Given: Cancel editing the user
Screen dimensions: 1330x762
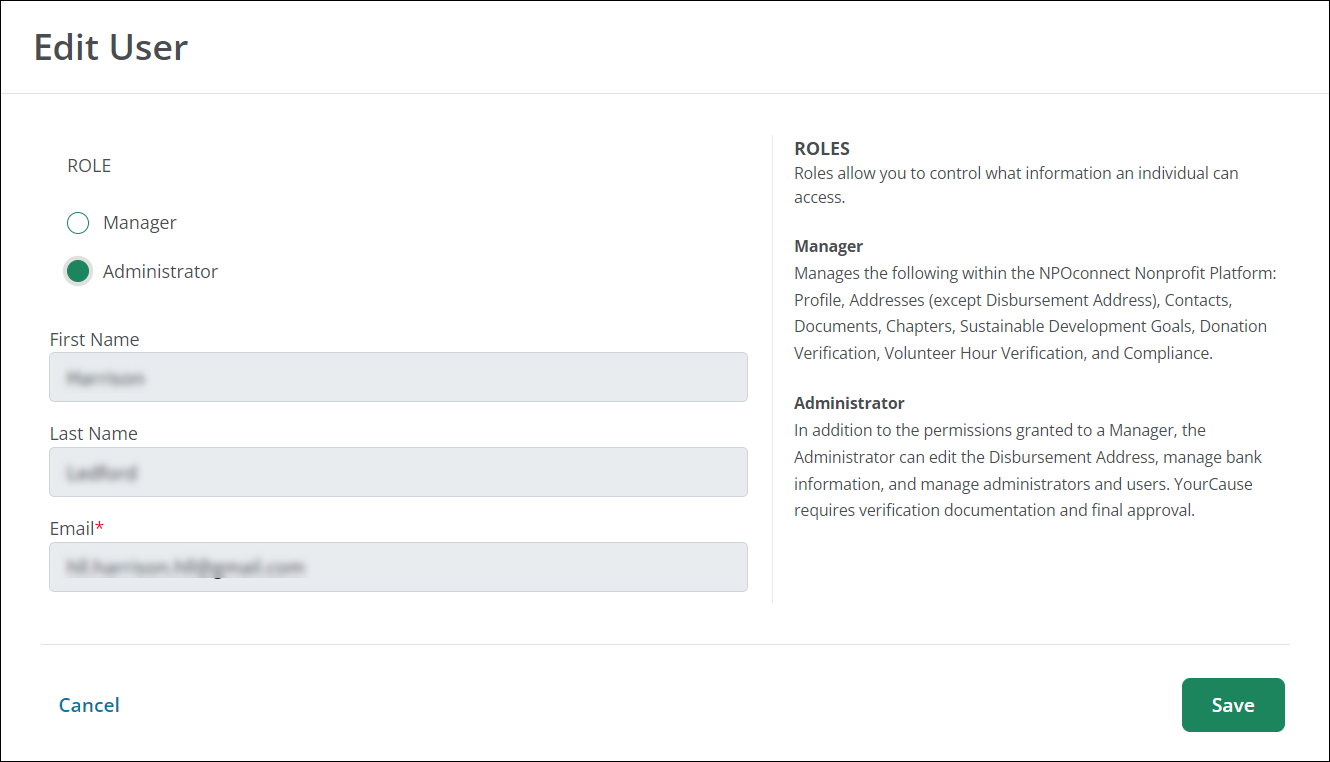Looking at the screenshot, I should [x=89, y=705].
